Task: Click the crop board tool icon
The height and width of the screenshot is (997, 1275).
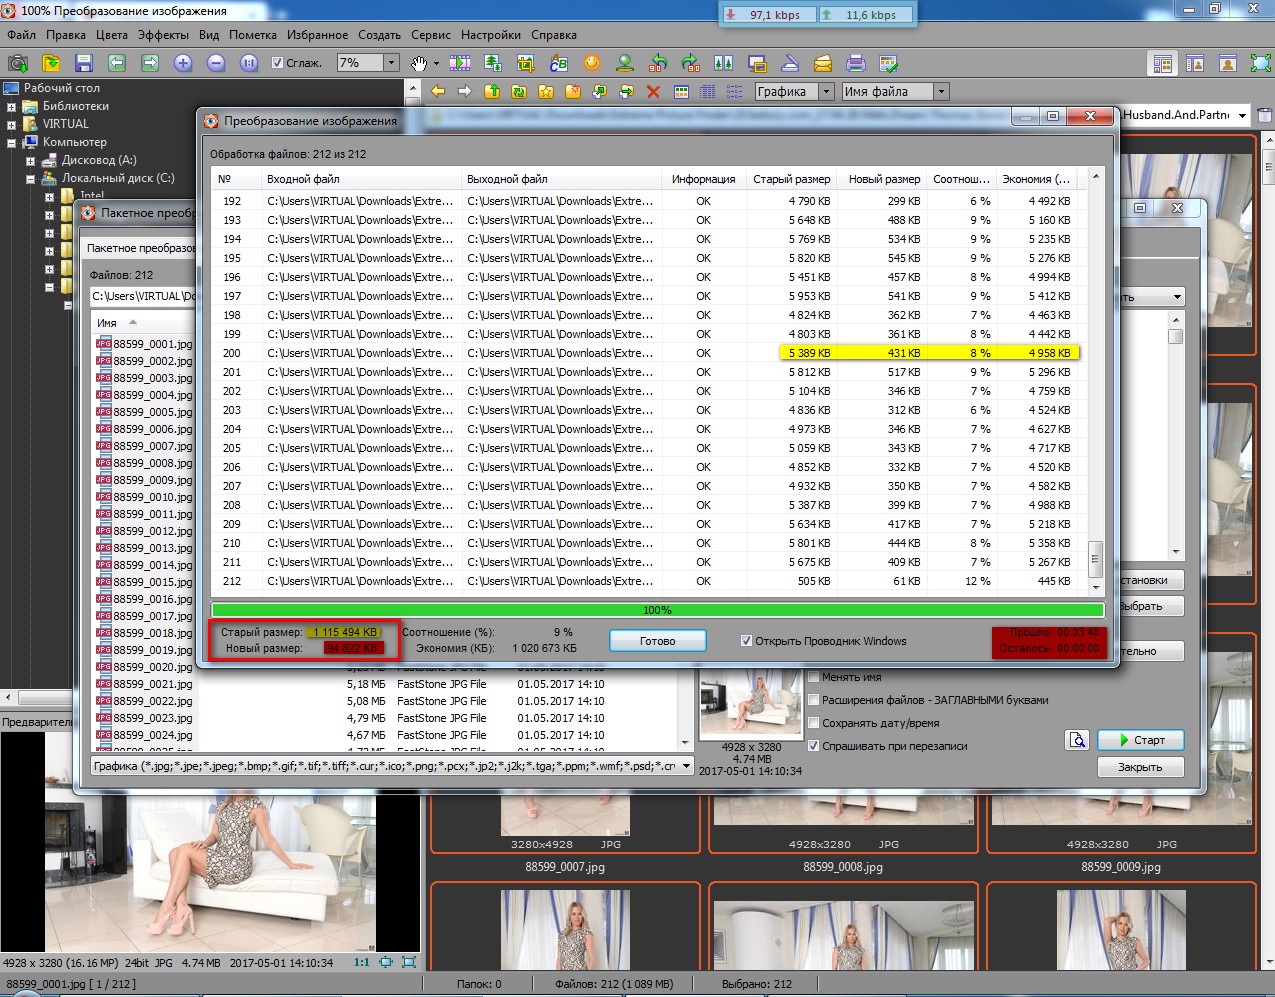Action: (526, 63)
